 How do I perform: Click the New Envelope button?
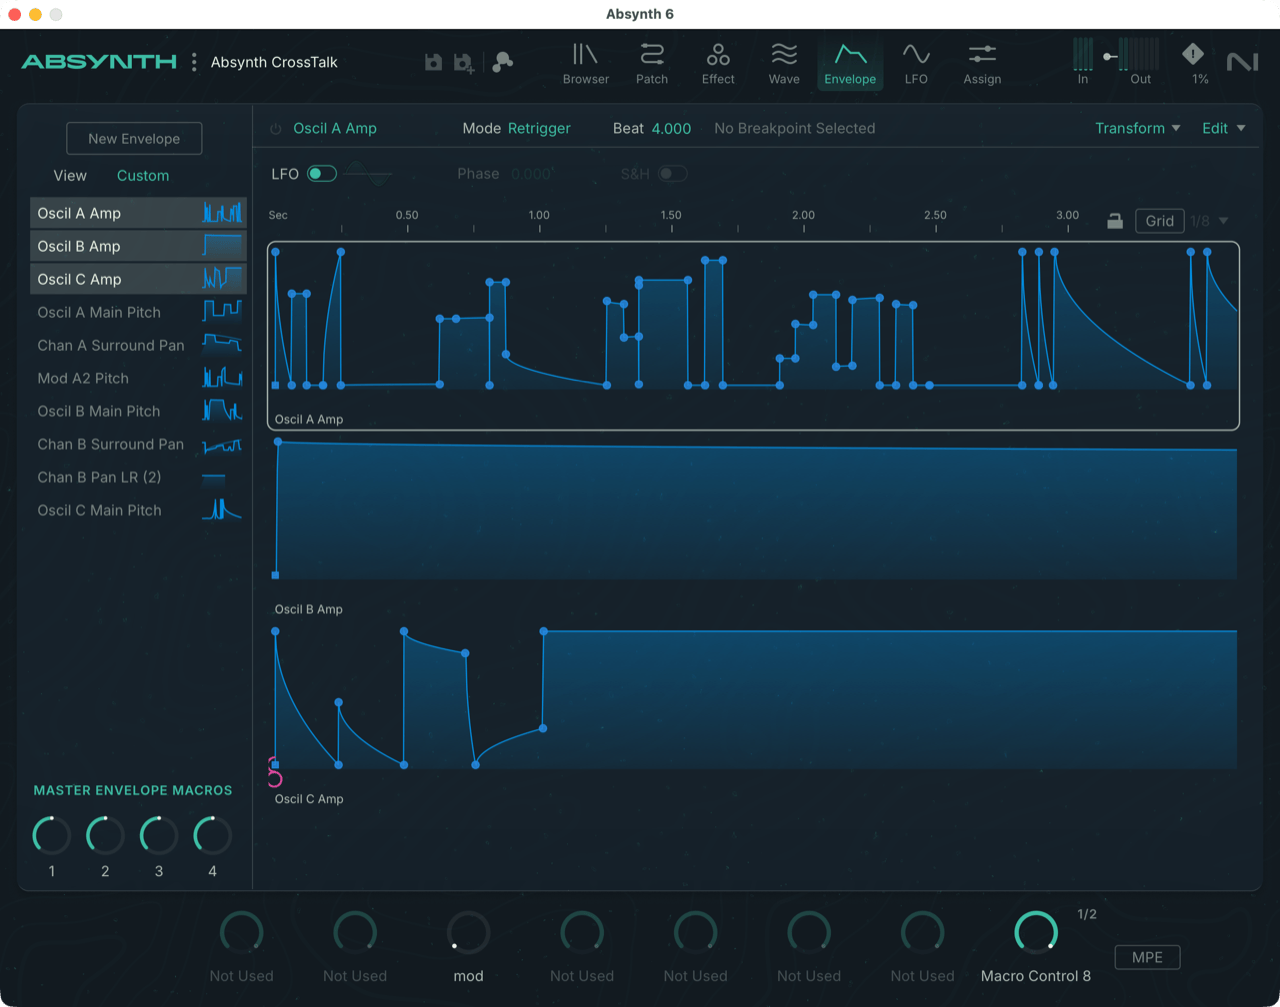tap(134, 138)
